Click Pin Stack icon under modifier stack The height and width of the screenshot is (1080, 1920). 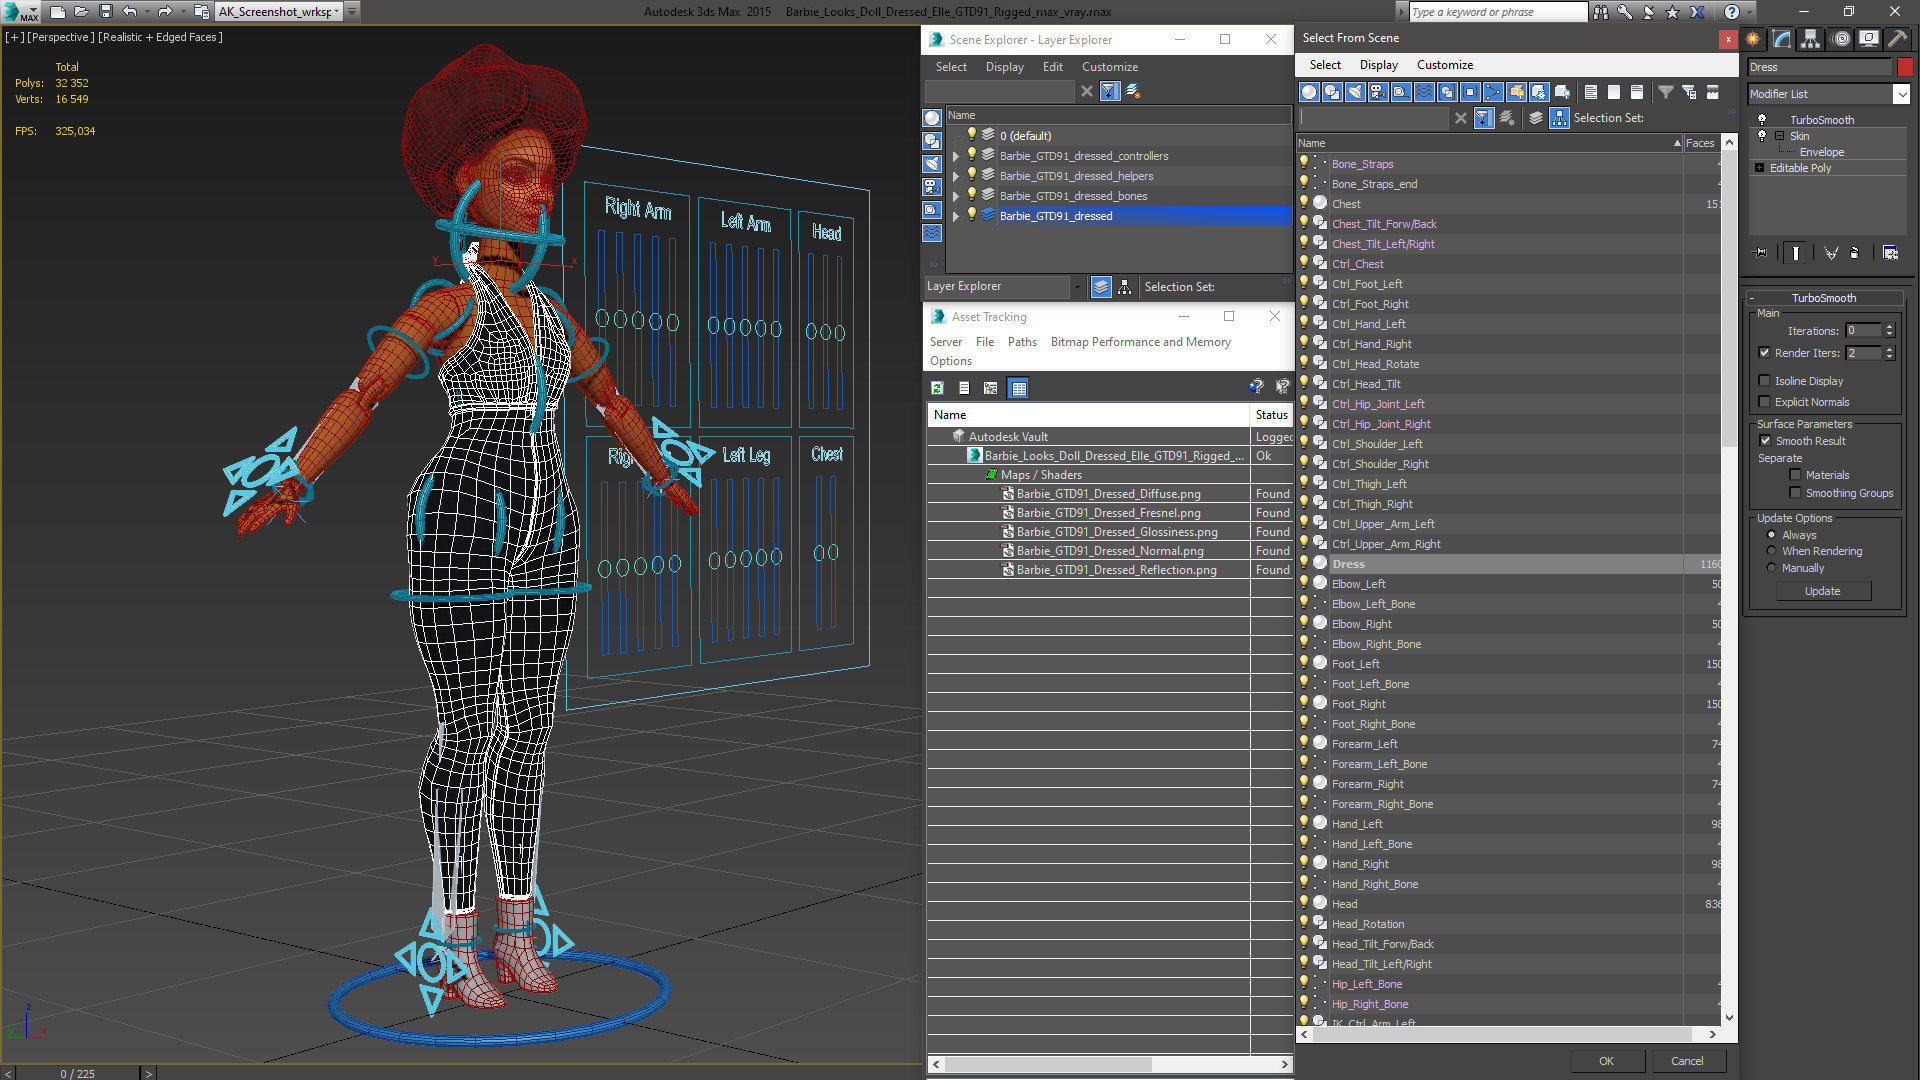pyautogui.click(x=1761, y=253)
